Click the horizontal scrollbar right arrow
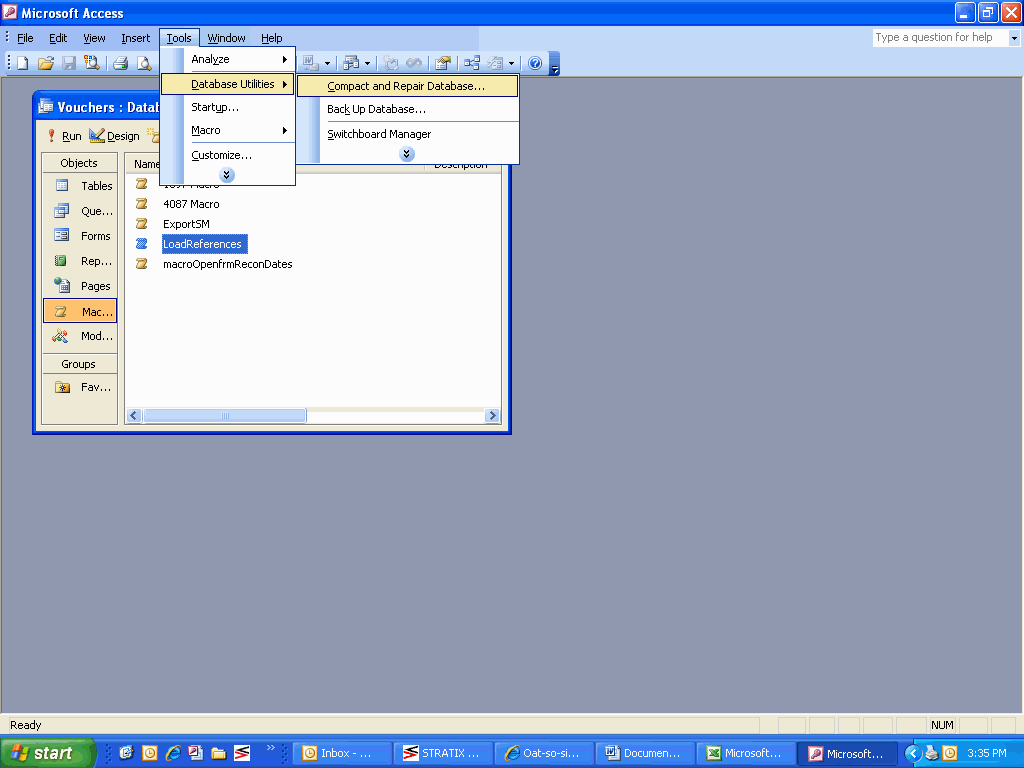The width and height of the screenshot is (1024, 768). pyautogui.click(x=492, y=415)
